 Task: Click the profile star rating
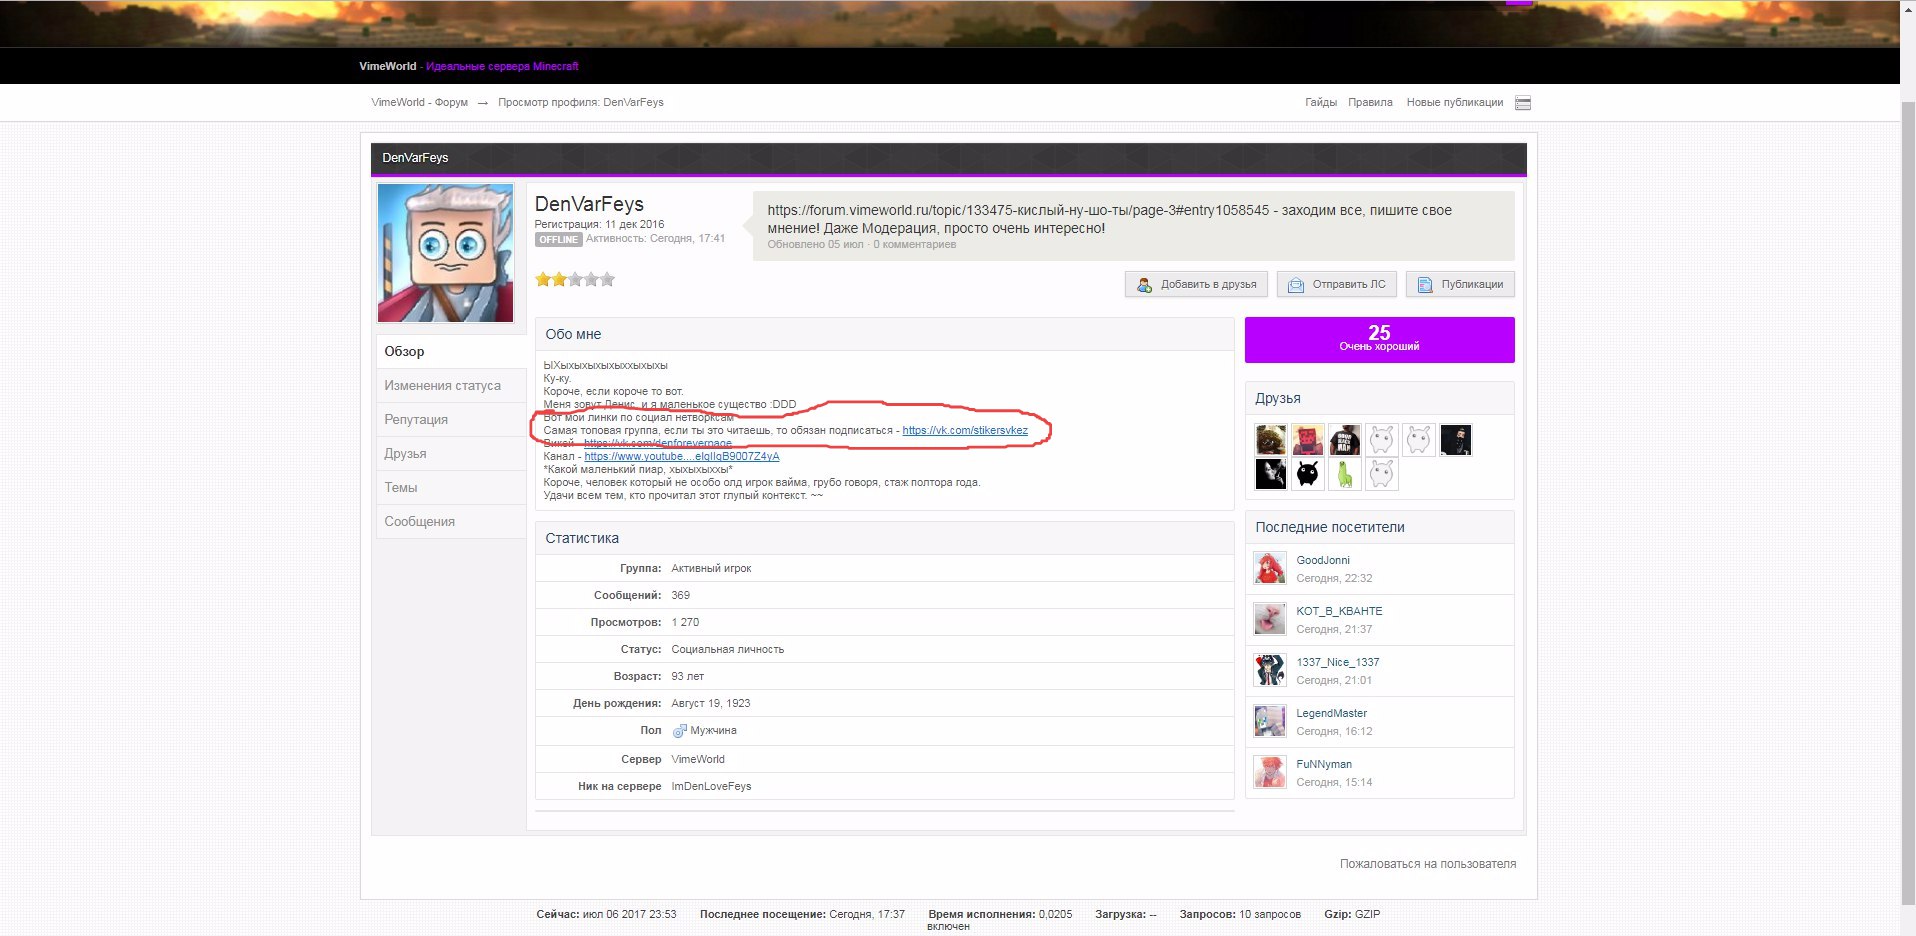coord(575,280)
